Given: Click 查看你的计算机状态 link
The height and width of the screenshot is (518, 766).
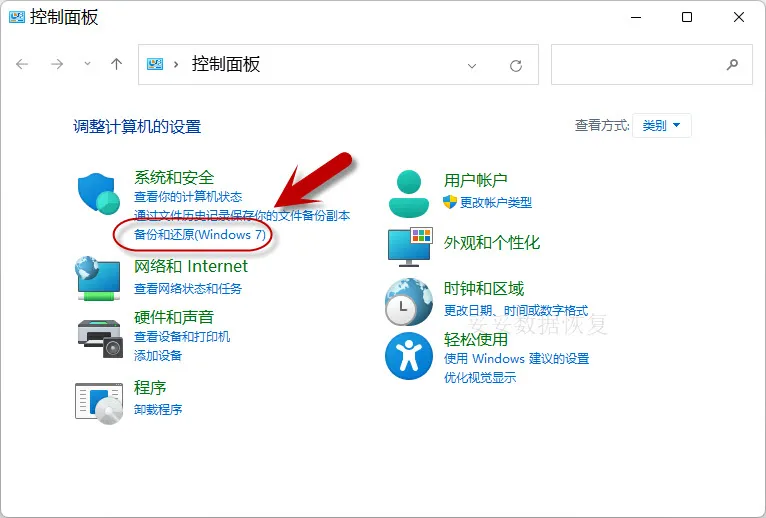Looking at the screenshot, I should (188, 197).
